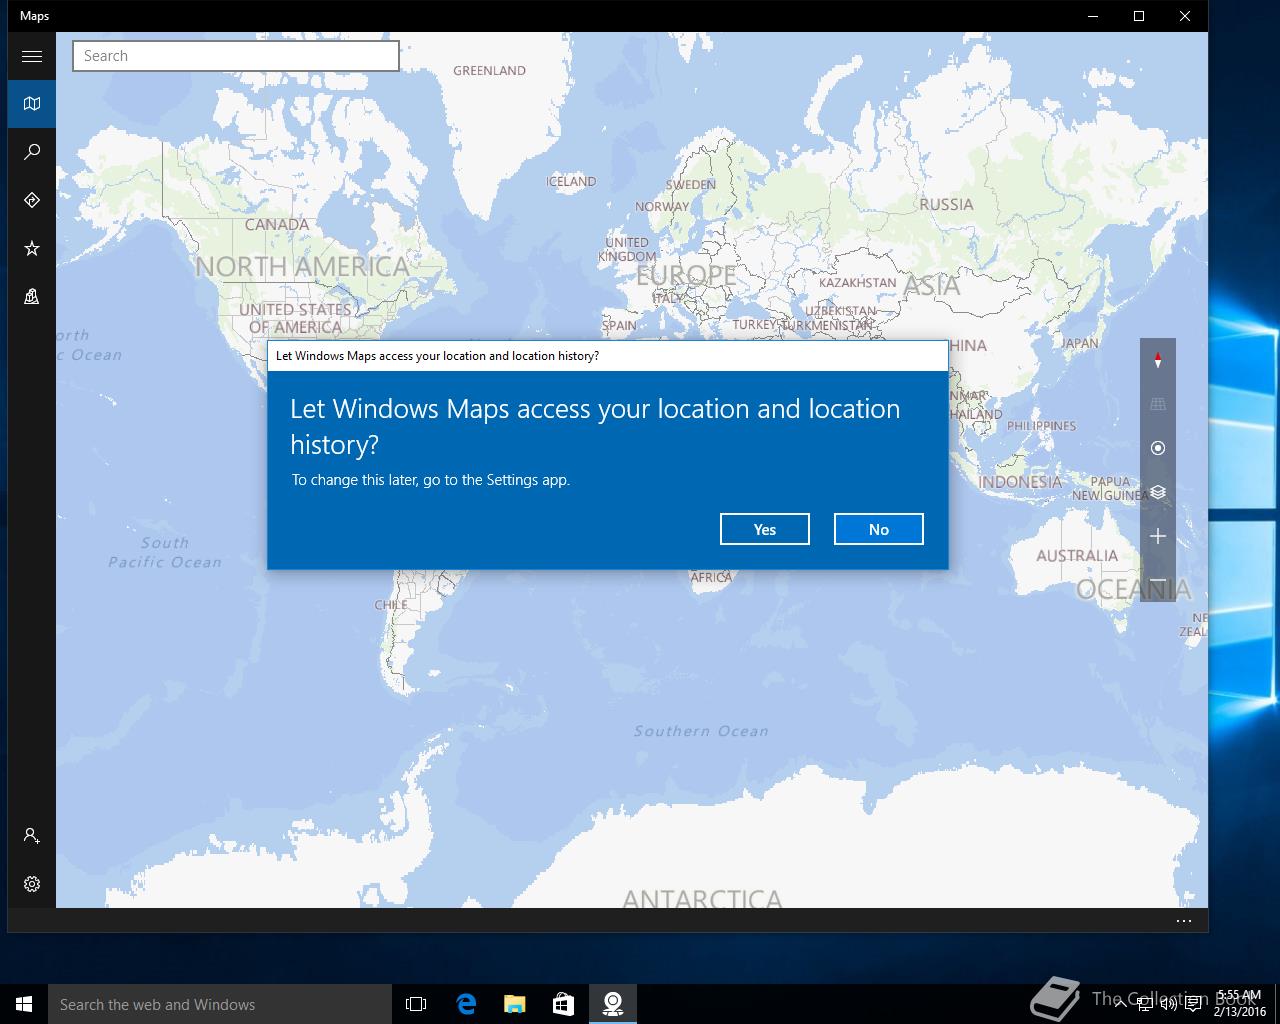Open Directions from the sidebar
Image resolution: width=1280 pixels, height=1024 pixels.
coord(32,200)
